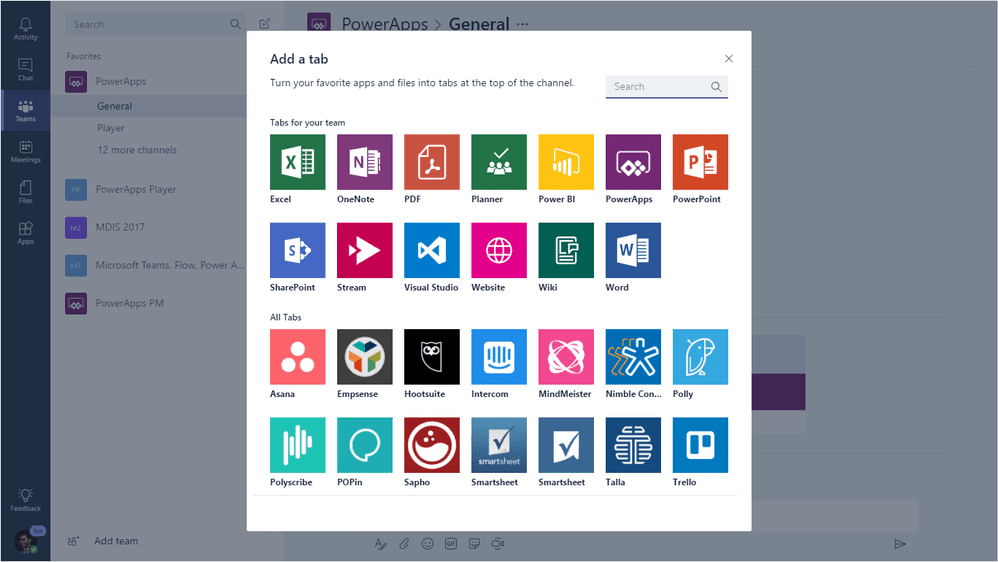Screen dimensions: 998x562
Task: Add a SharePoint tab
Action: (x=297, y=250)
